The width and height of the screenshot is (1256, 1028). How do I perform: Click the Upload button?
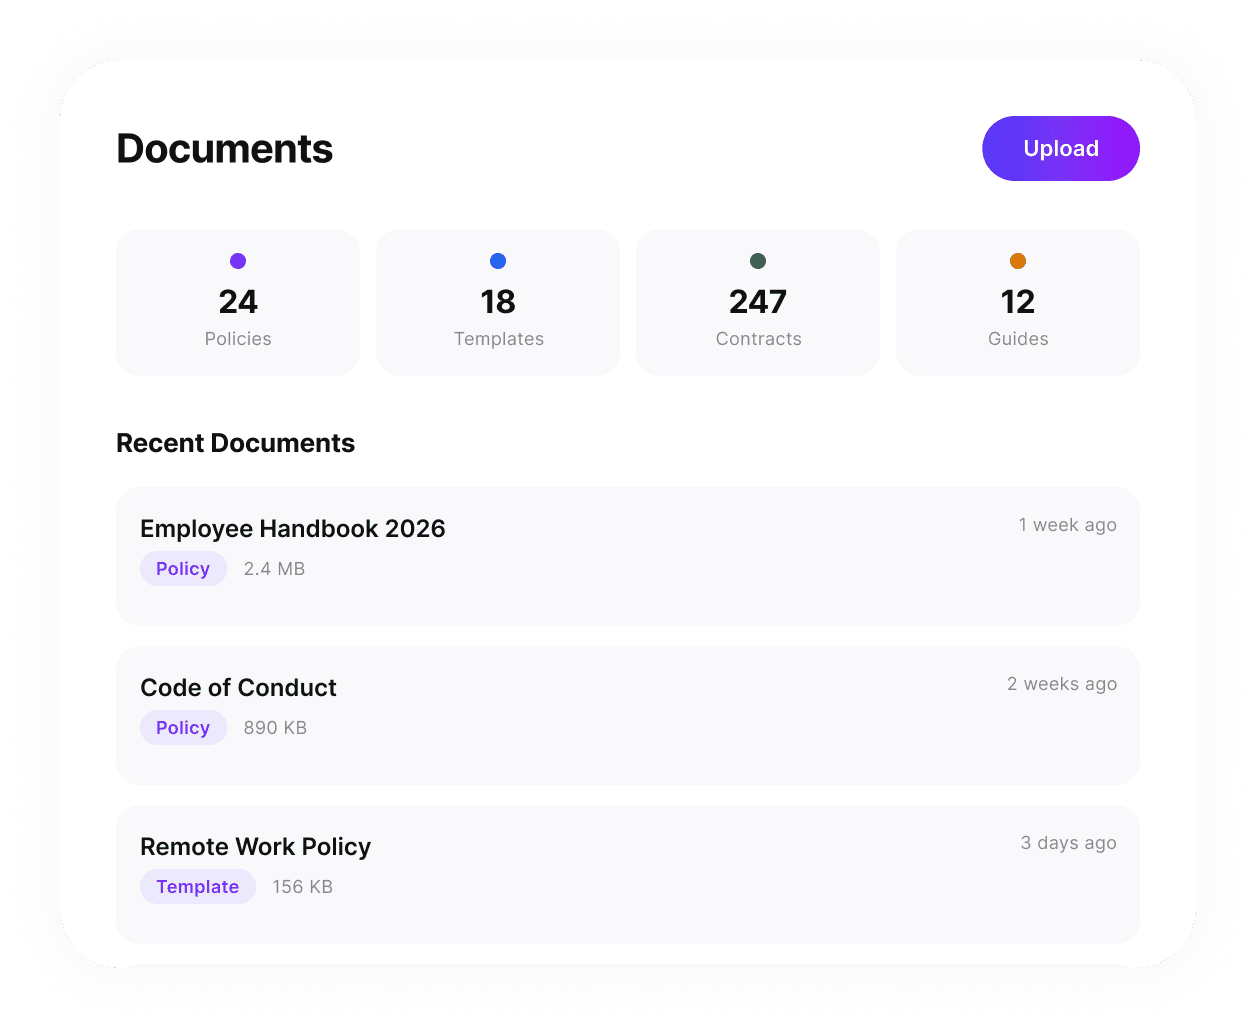coord(1060,148)
